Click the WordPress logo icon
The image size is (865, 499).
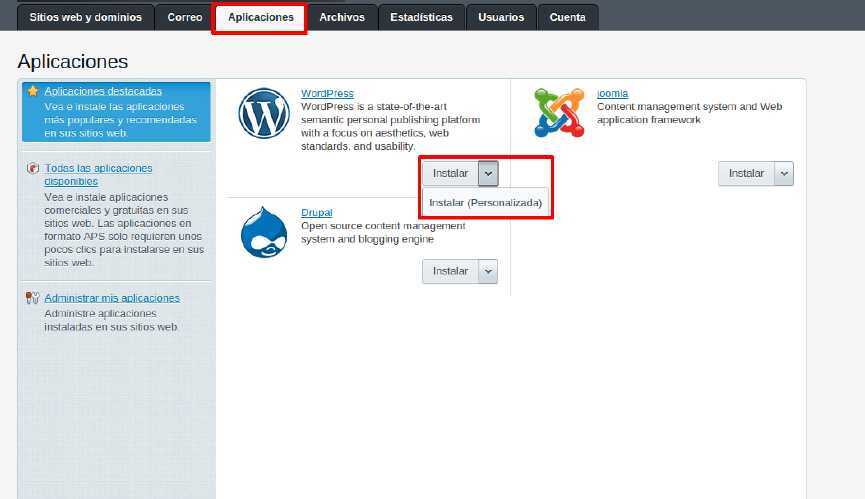(264, 114)
